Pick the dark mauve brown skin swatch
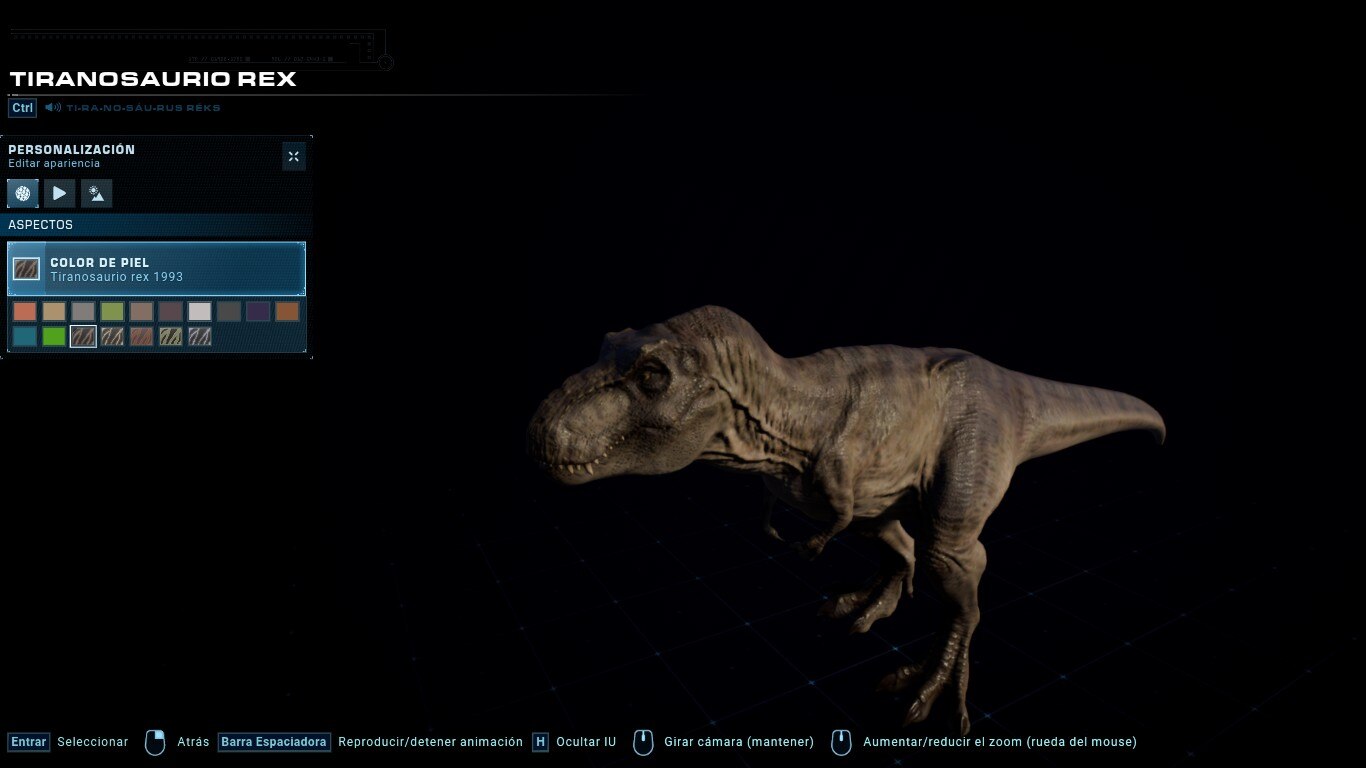The width and height of the screenshot is (1366, 768). point(171,311)
